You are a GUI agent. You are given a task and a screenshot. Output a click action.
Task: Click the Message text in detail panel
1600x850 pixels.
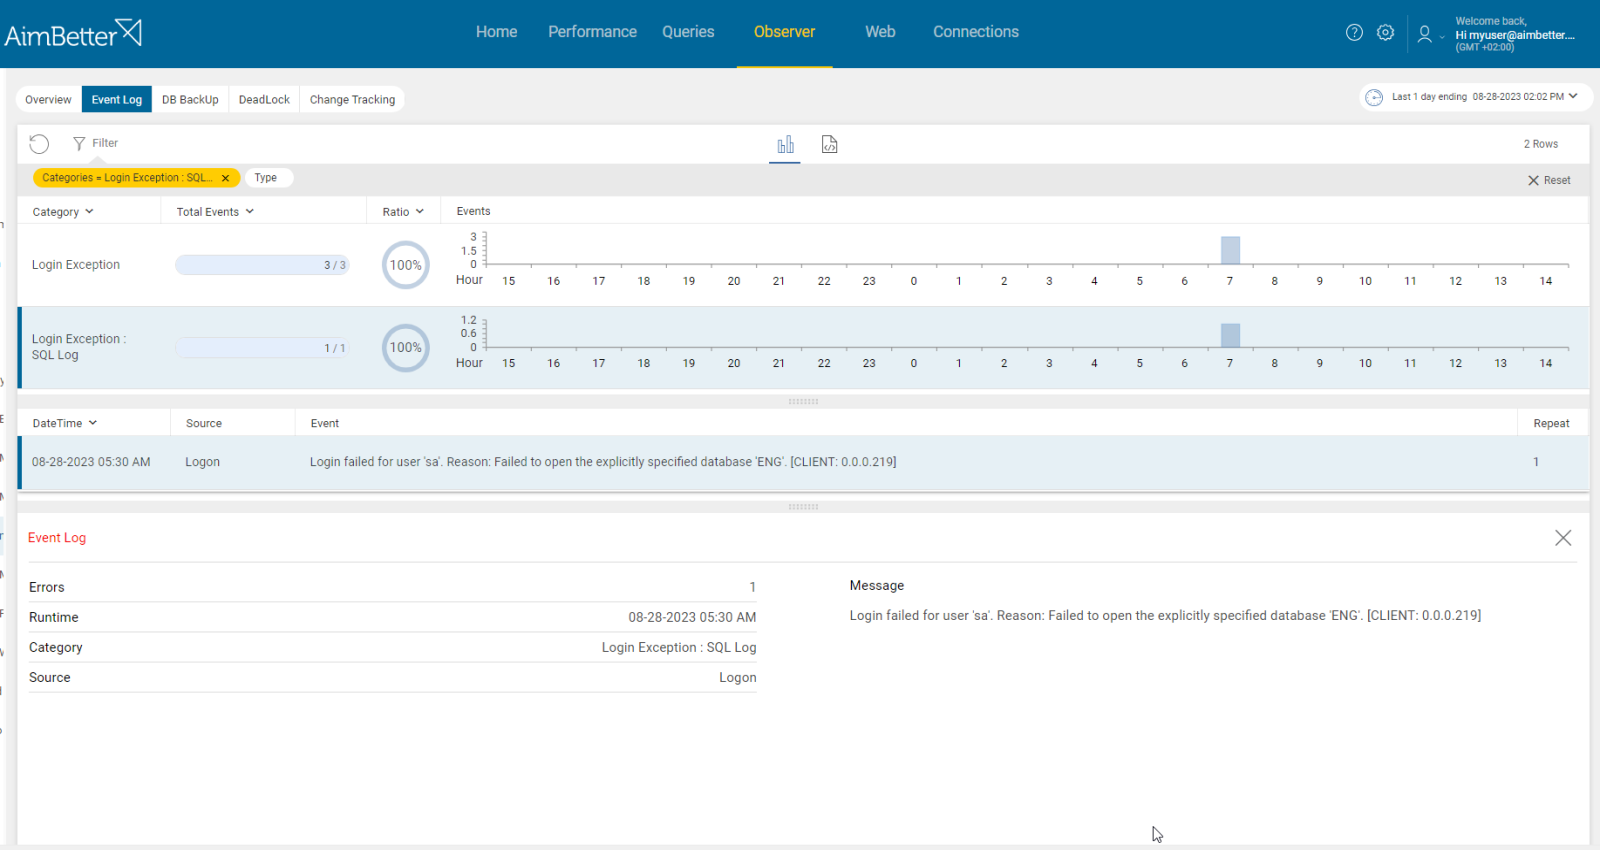(1165, 616)
